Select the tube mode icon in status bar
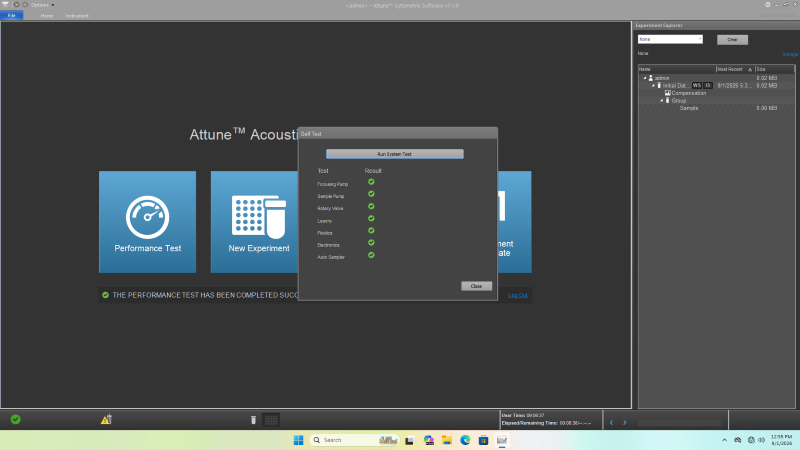 (x=253, y=420)
